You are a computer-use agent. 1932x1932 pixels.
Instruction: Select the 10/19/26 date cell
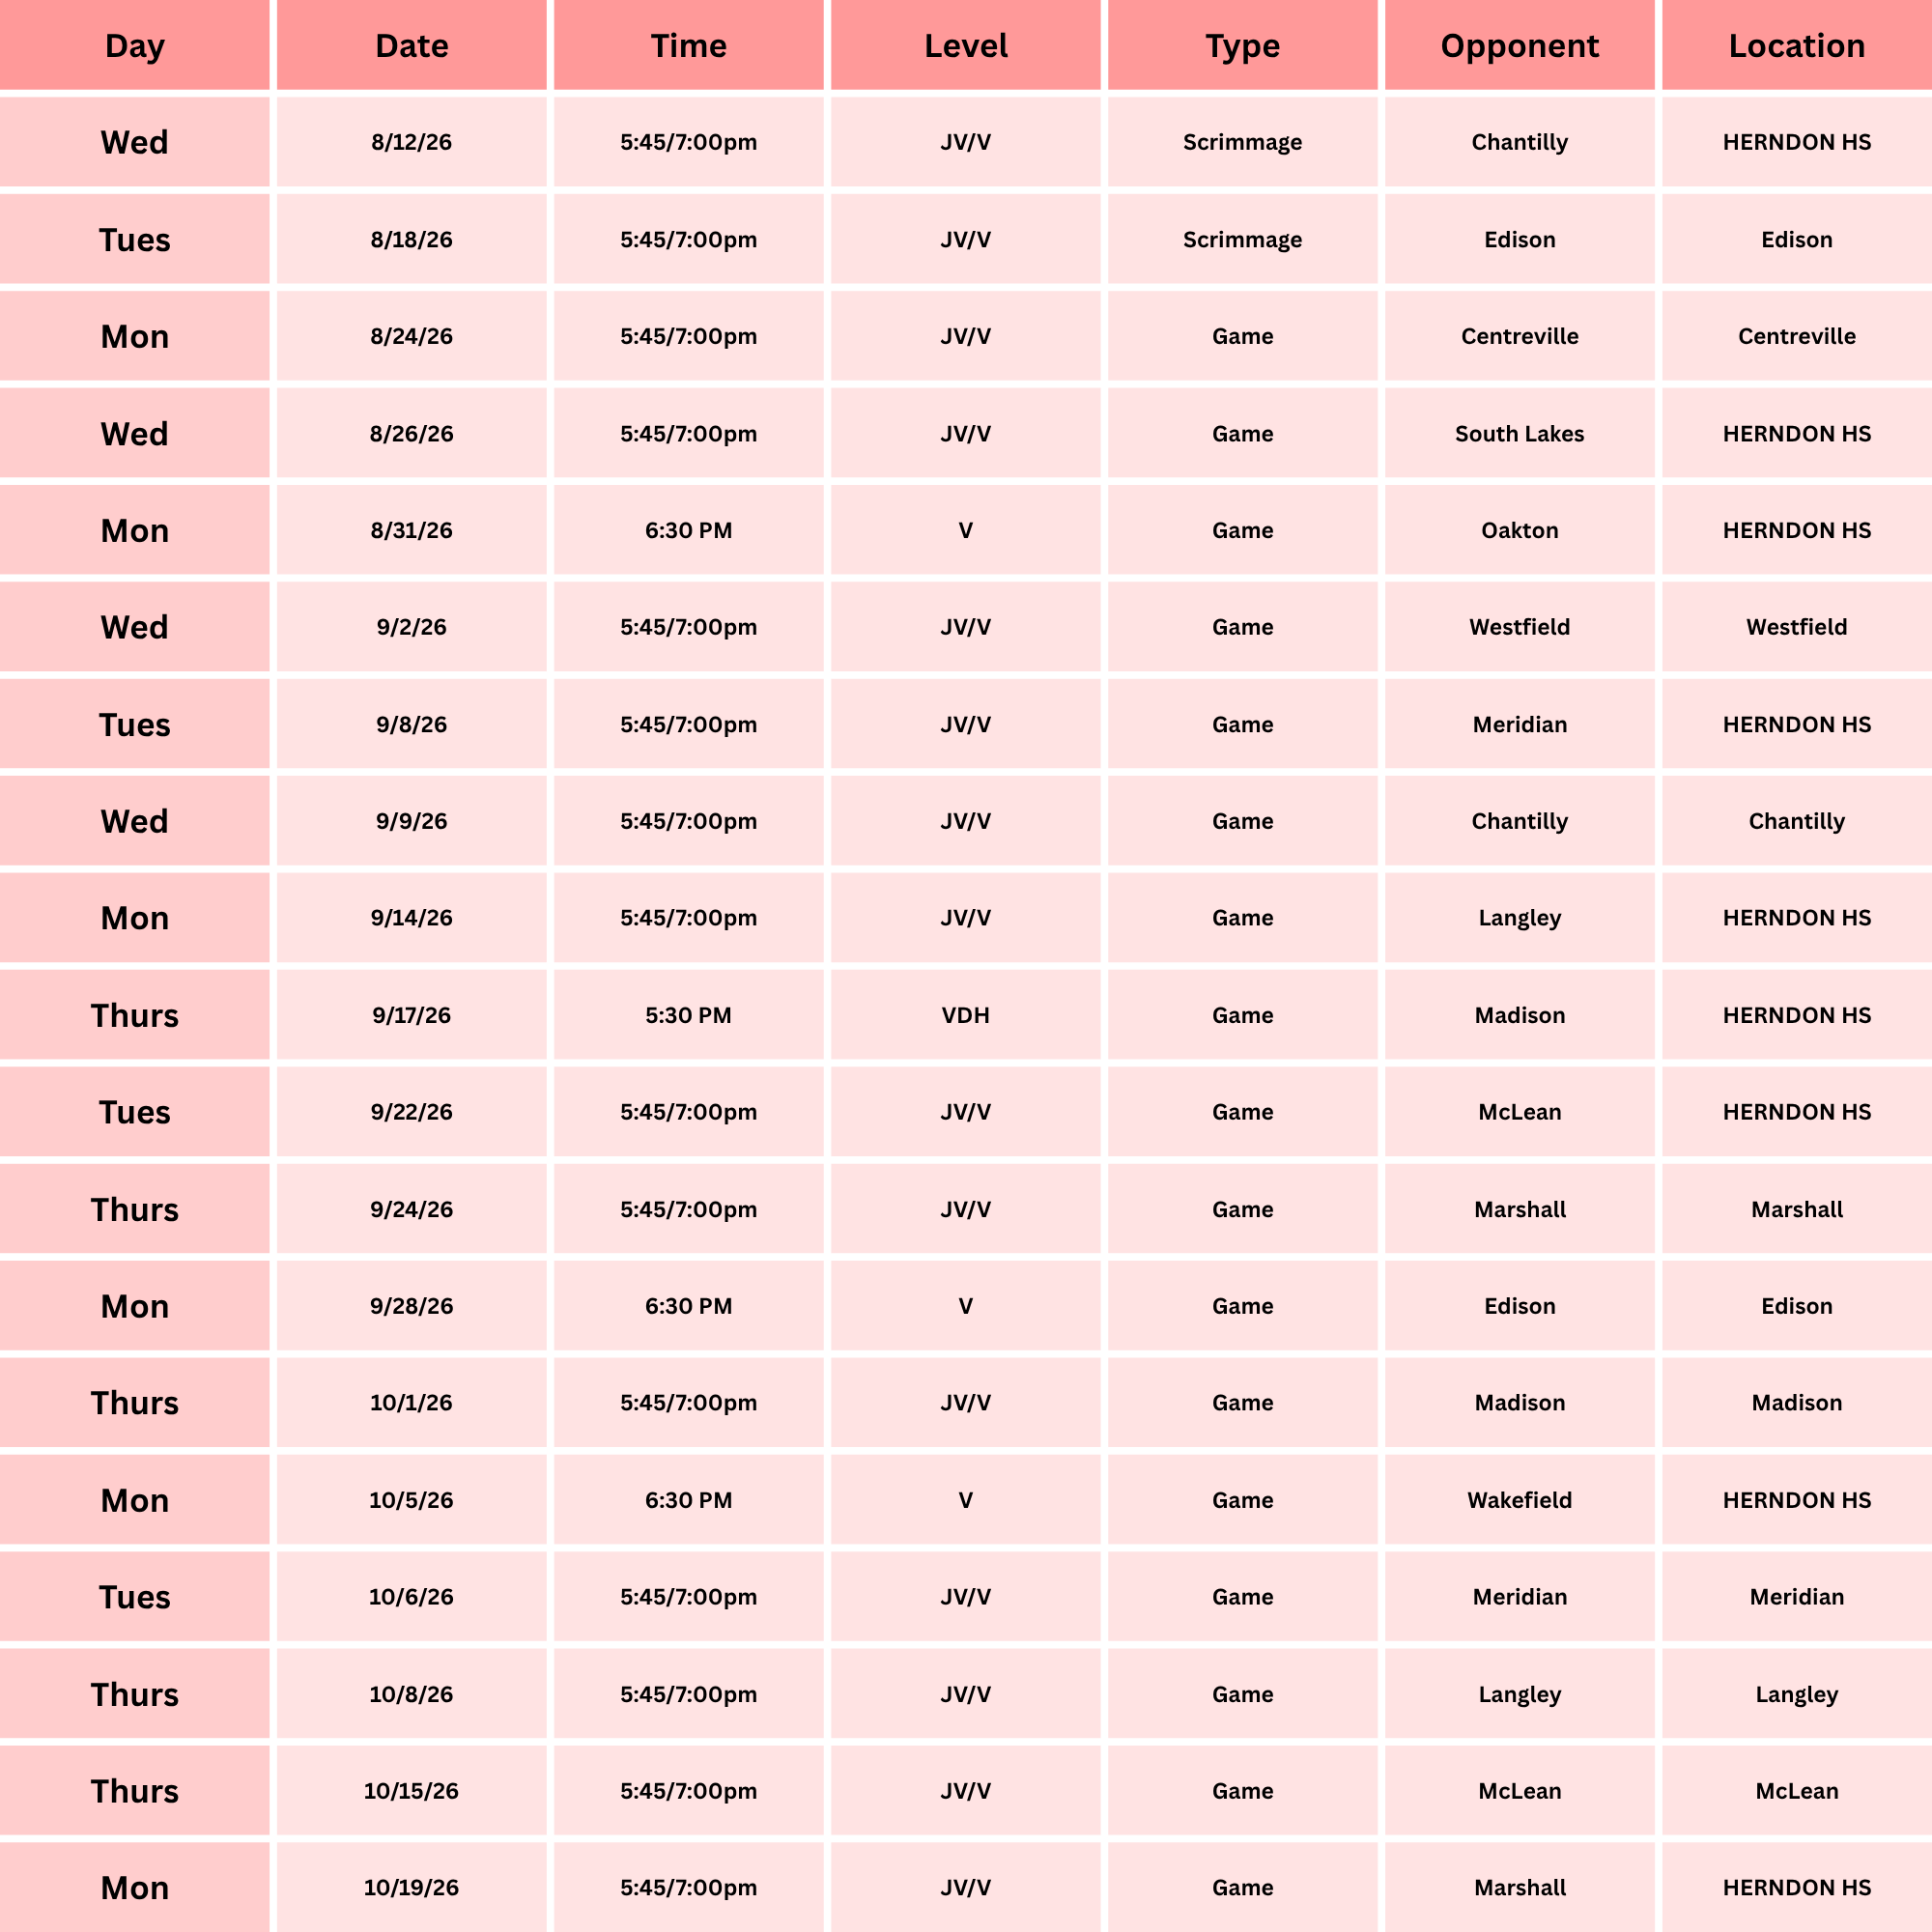411,1888
